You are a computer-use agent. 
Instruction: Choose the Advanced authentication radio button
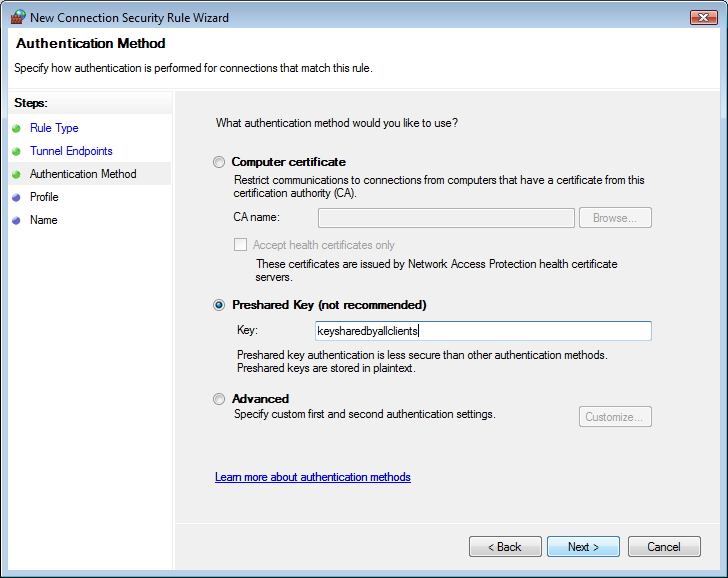[x=219, y=399]
